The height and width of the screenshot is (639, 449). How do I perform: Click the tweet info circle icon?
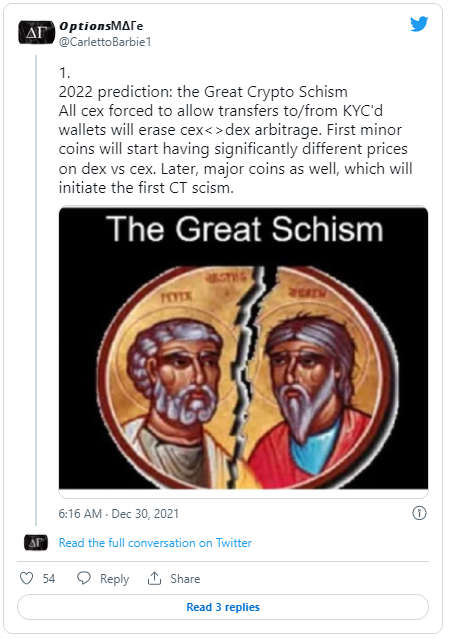point(419,513)
